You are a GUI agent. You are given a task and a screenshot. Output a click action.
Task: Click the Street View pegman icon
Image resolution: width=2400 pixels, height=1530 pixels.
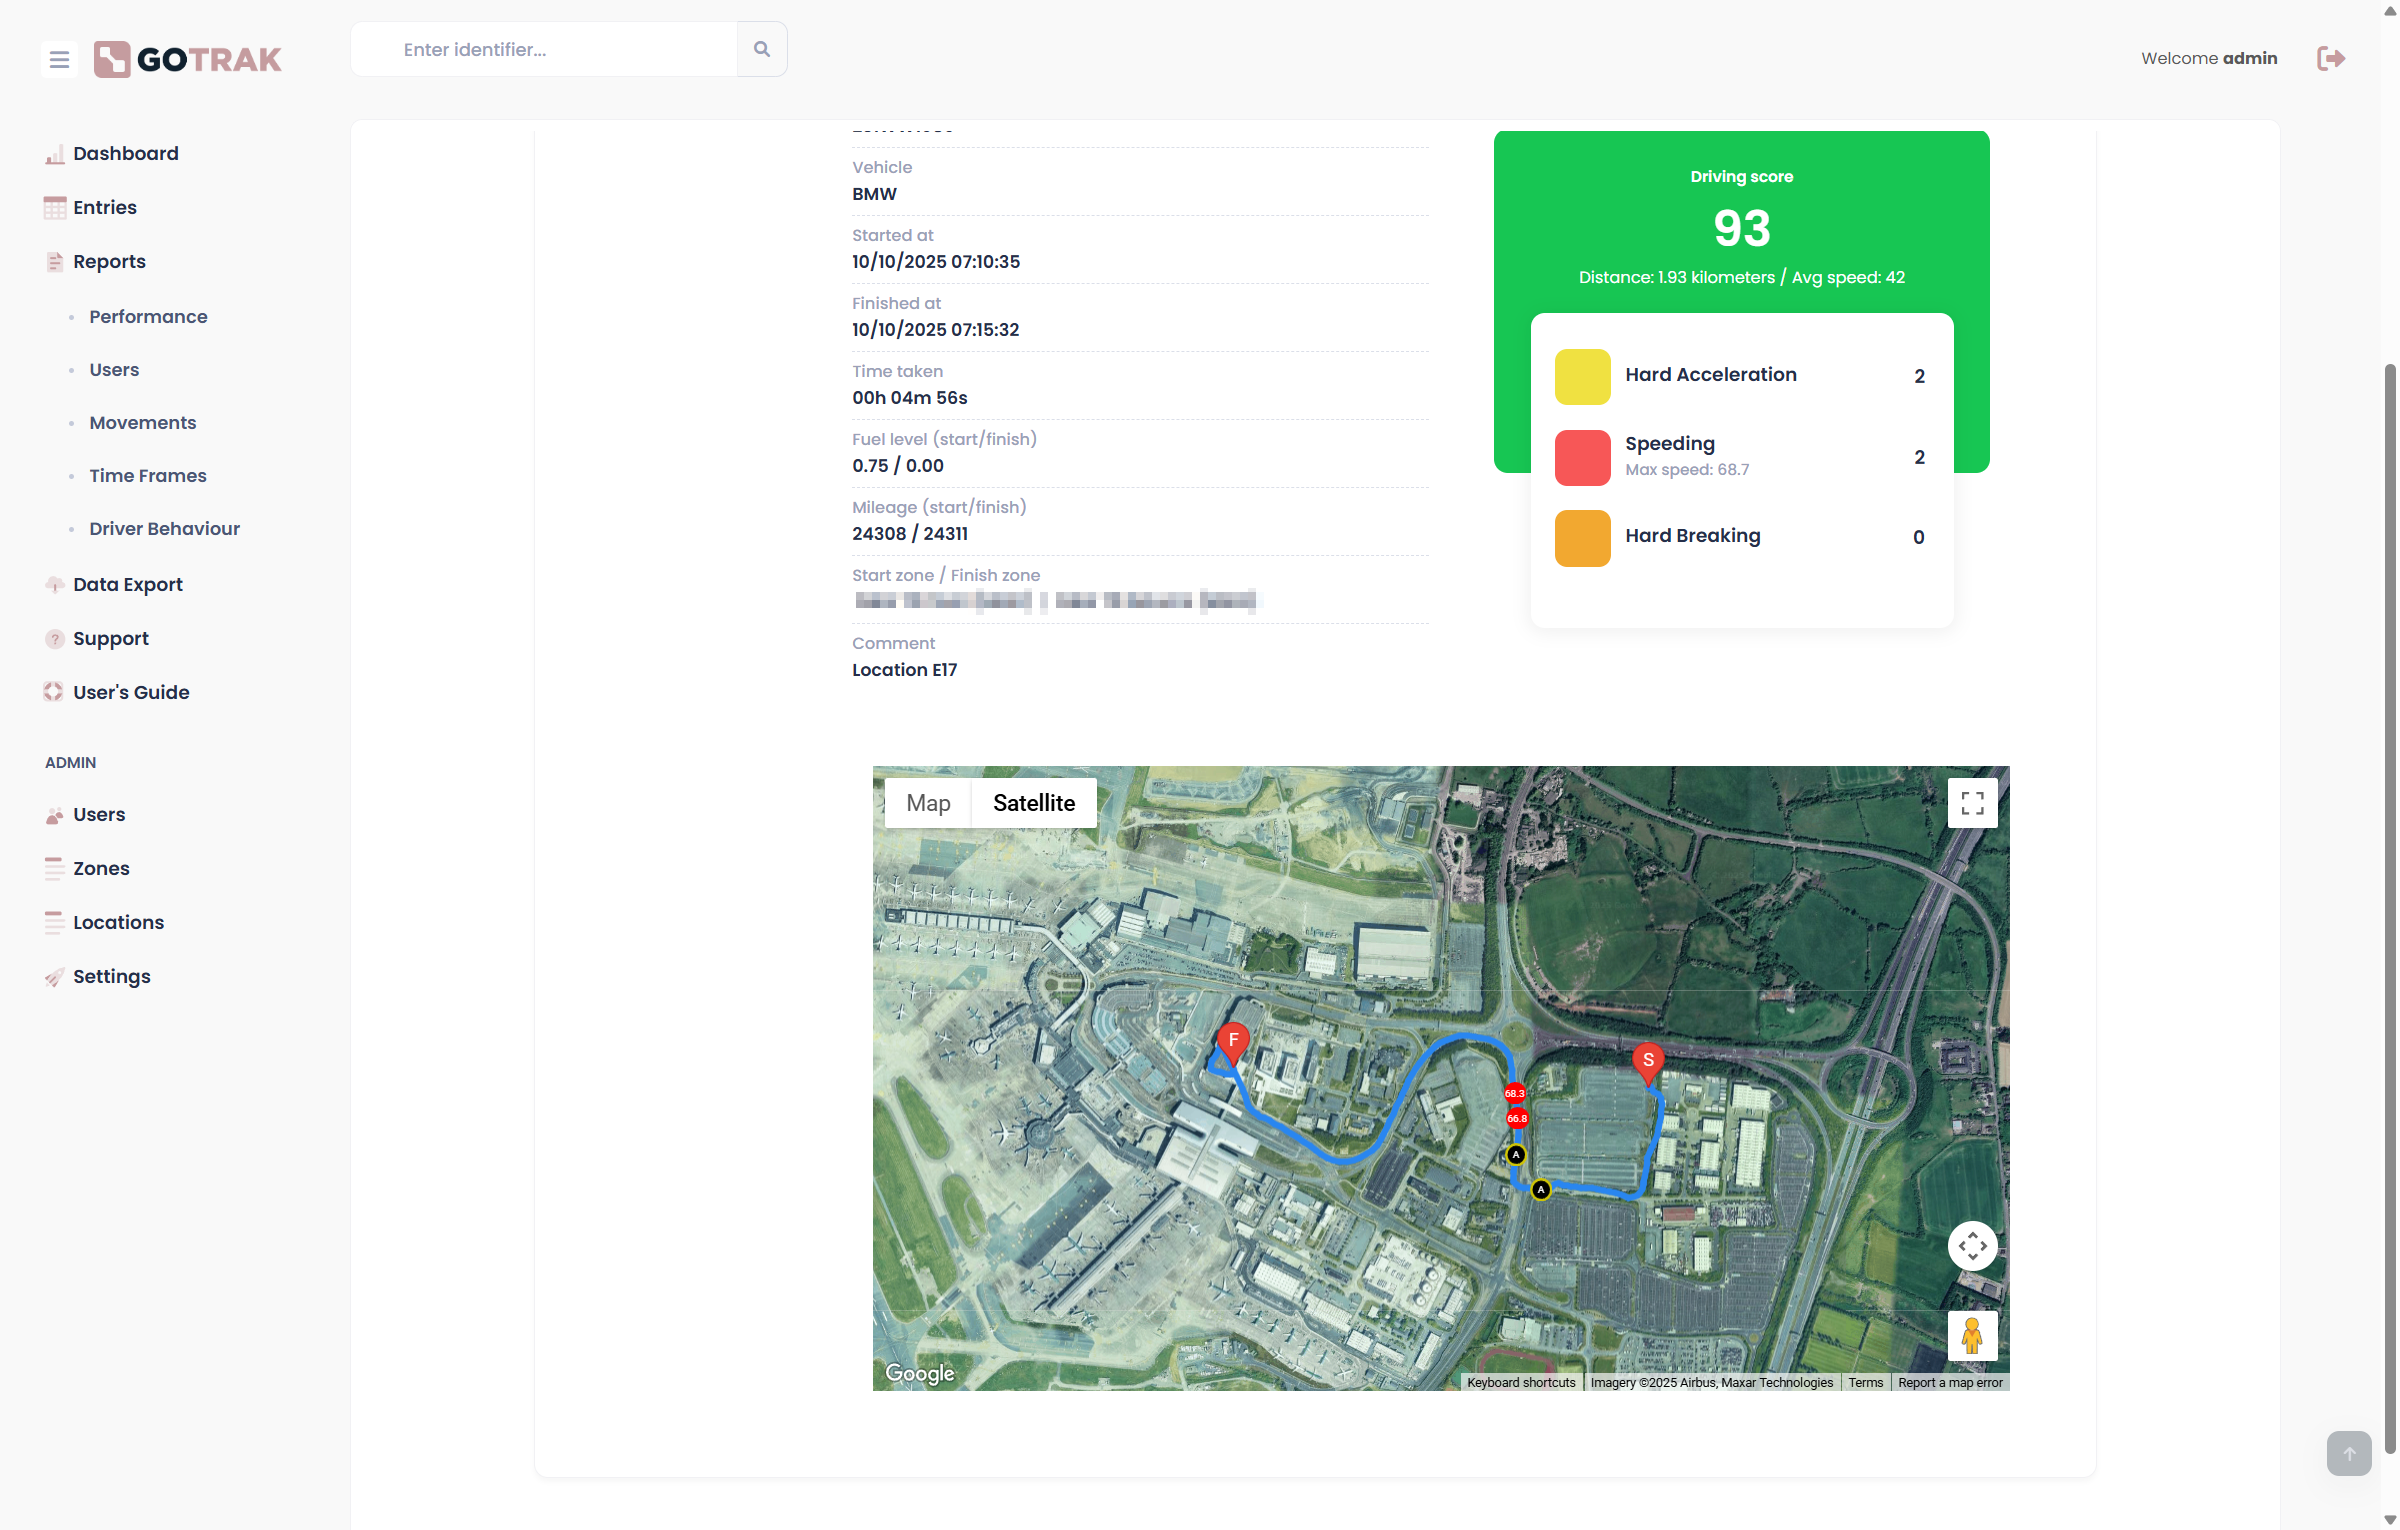coord(1972,1336)
